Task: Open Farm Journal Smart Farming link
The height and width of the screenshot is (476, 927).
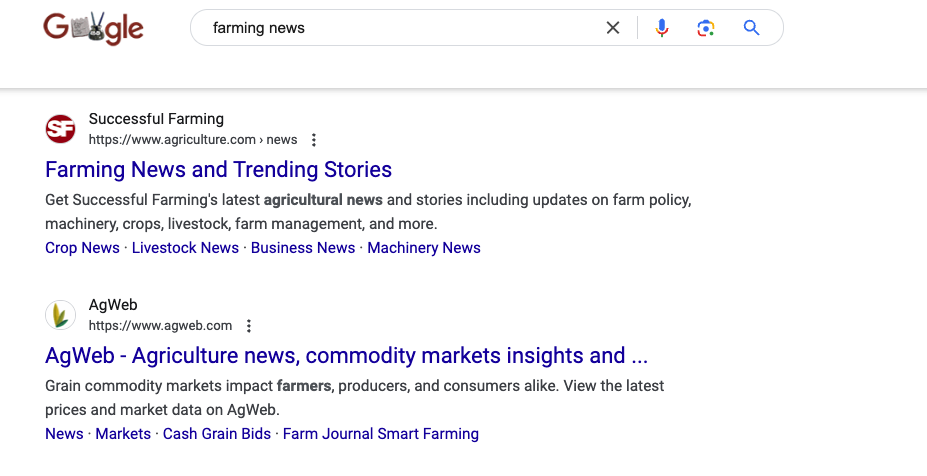Action: 381,434
